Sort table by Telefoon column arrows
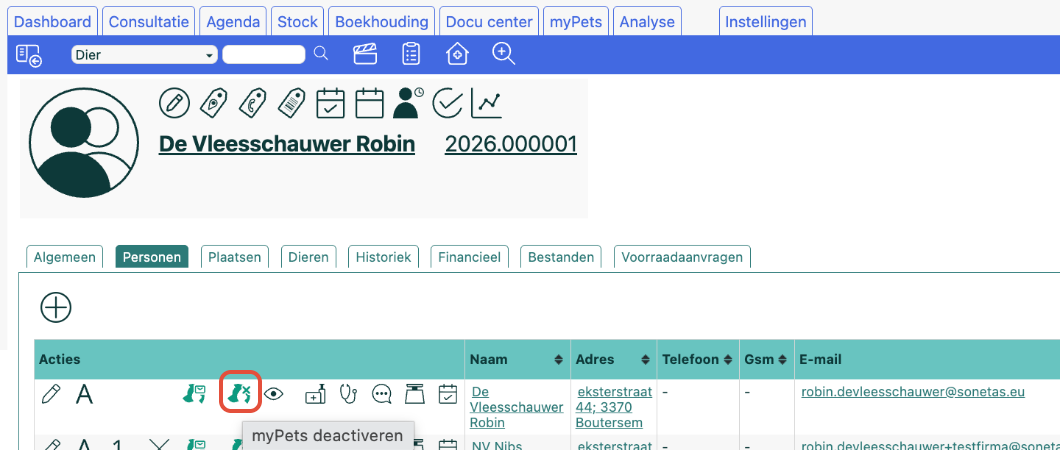 point(729,360)
